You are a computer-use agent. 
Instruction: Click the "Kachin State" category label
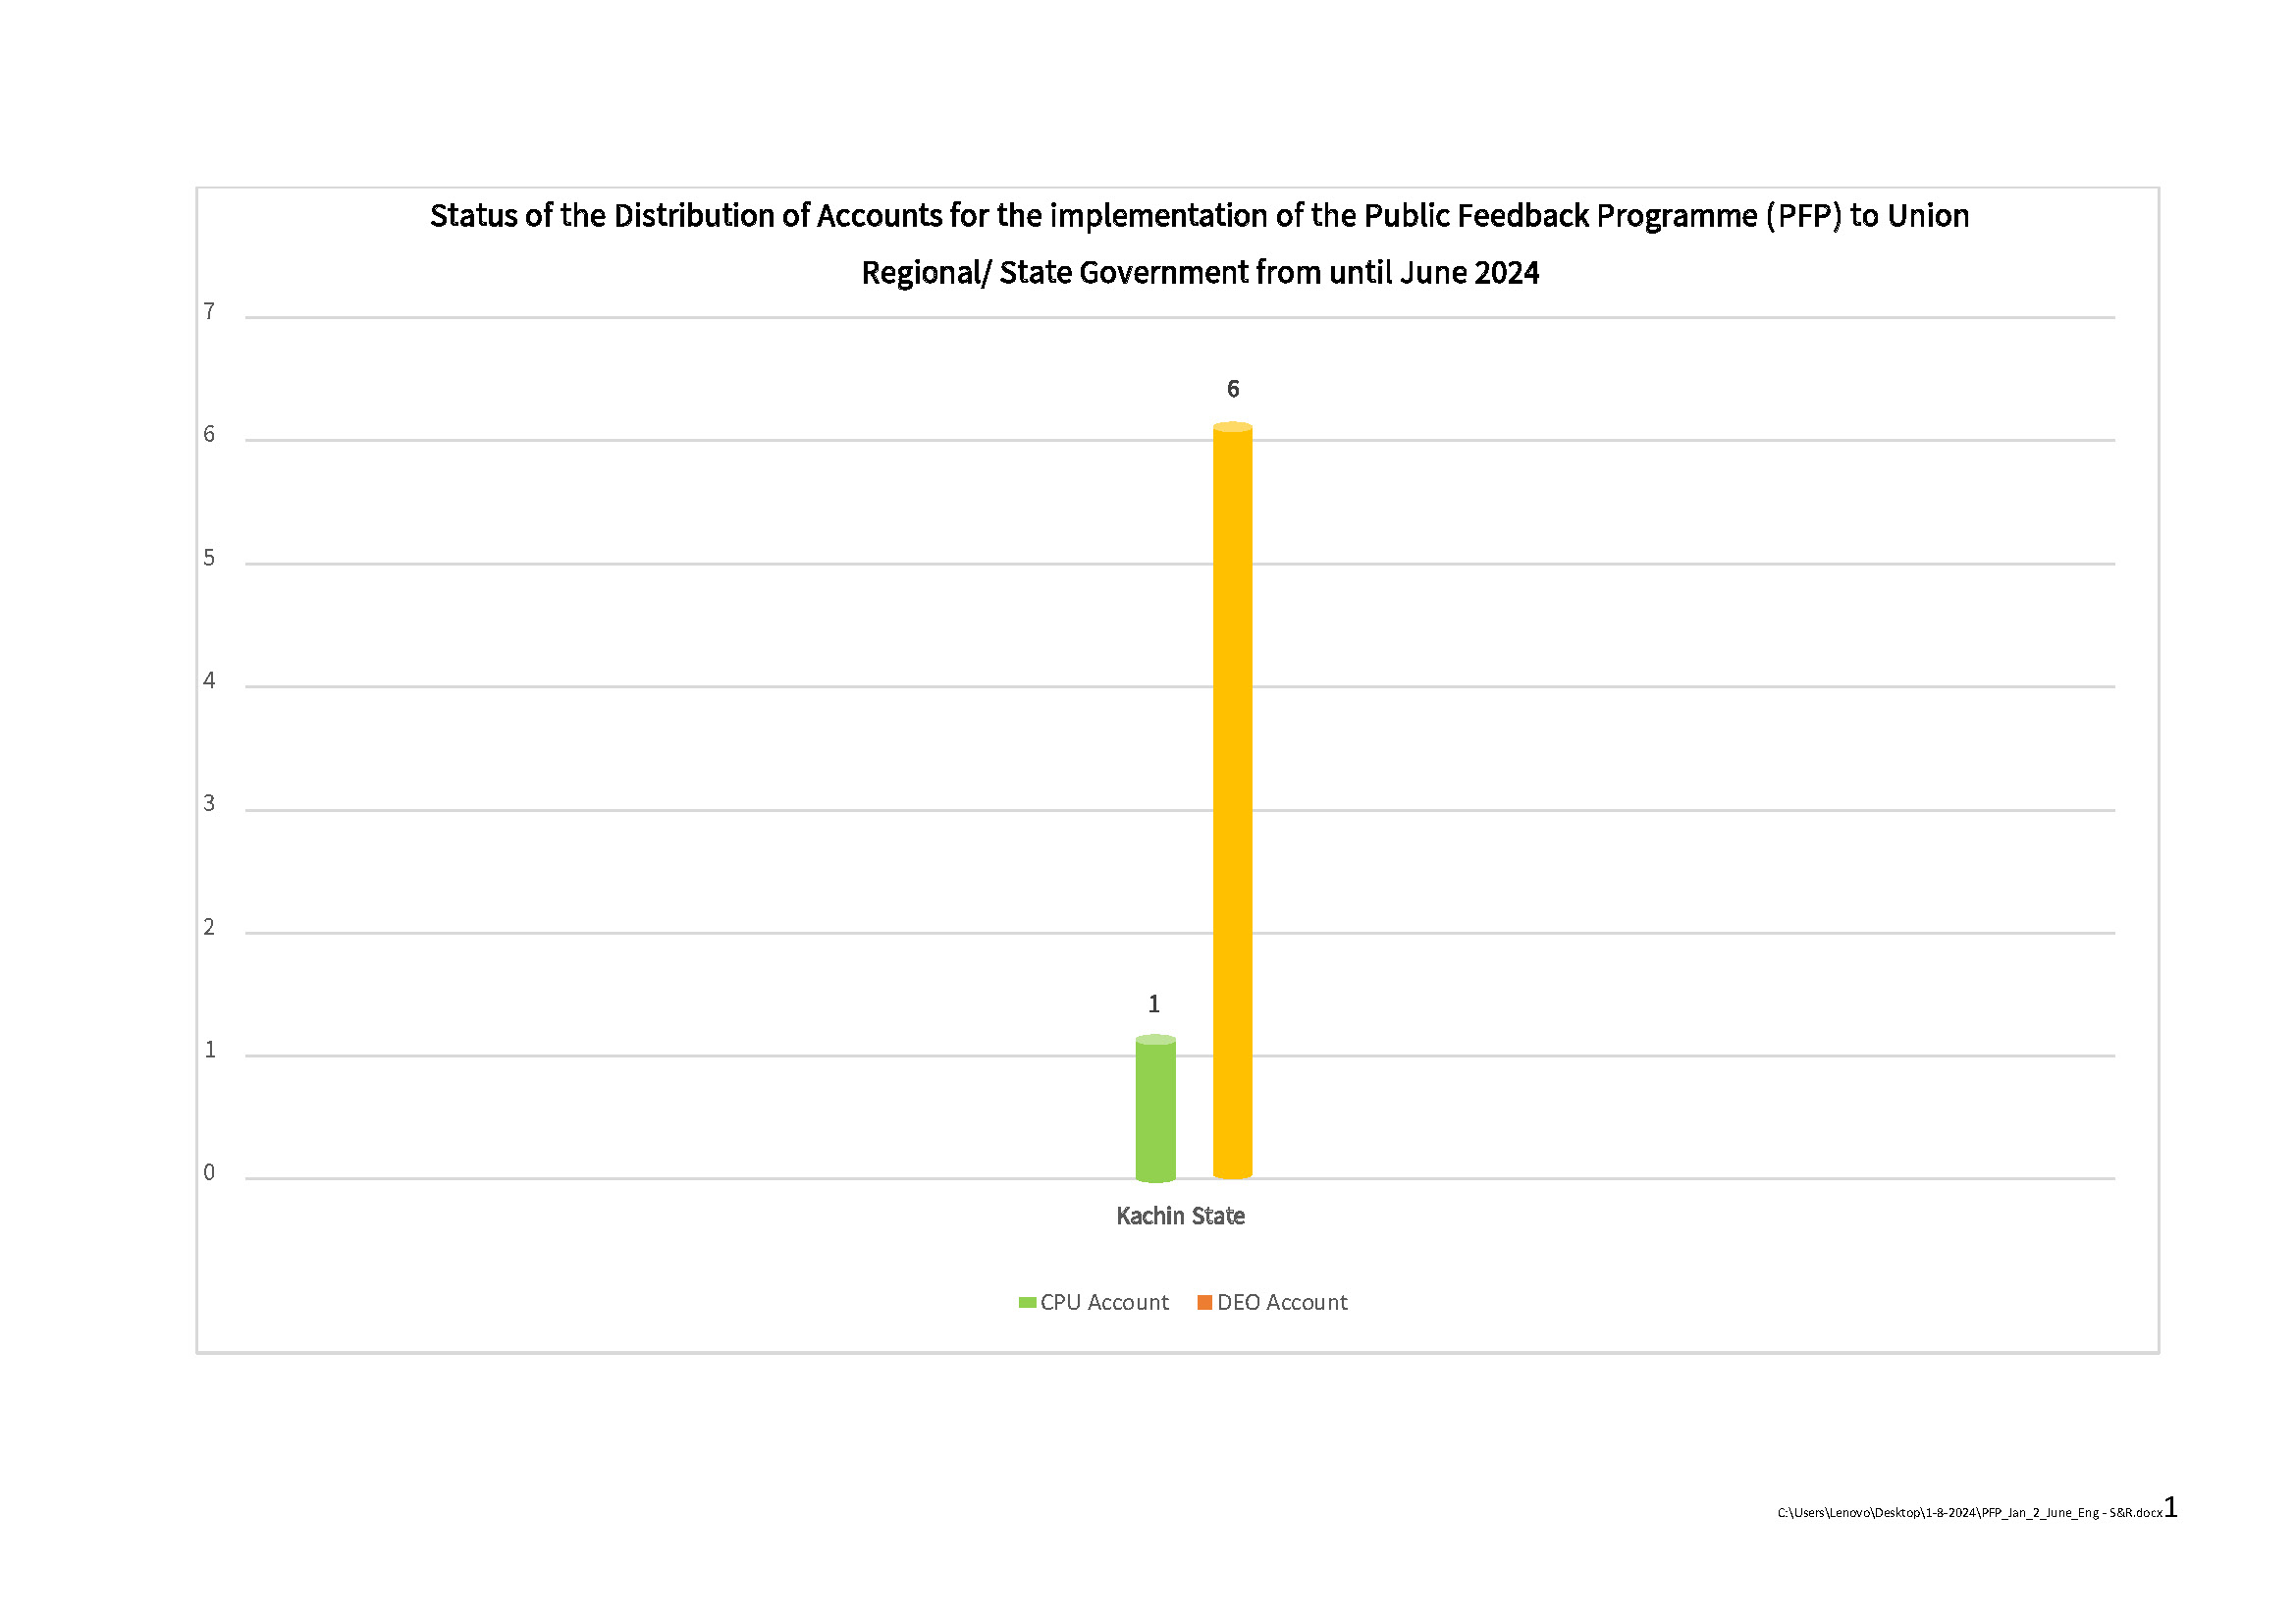tap(1180, 1216)
